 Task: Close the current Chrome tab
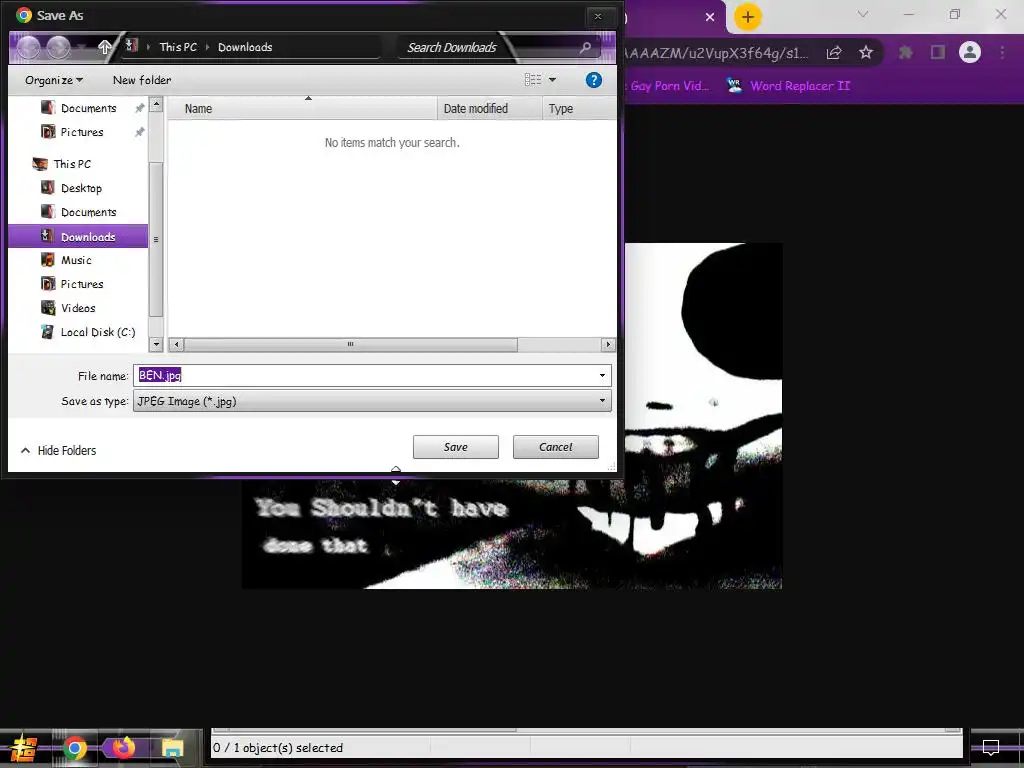pos(710,17)
